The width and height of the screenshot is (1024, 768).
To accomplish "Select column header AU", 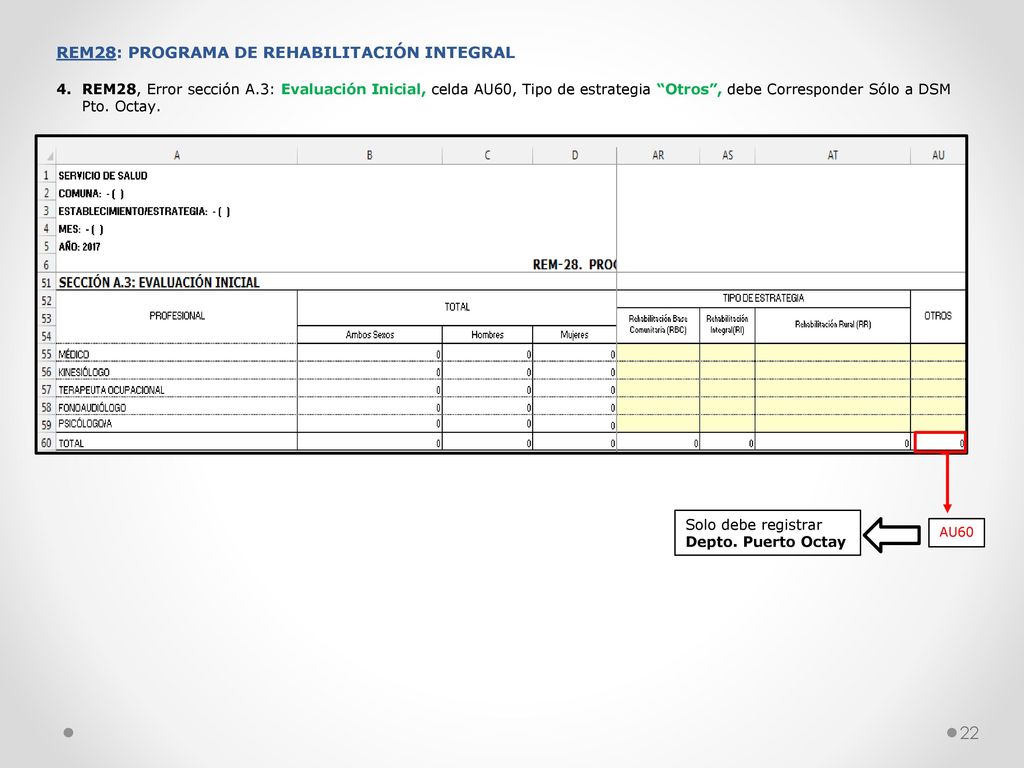I will click(x=938, y=155).
